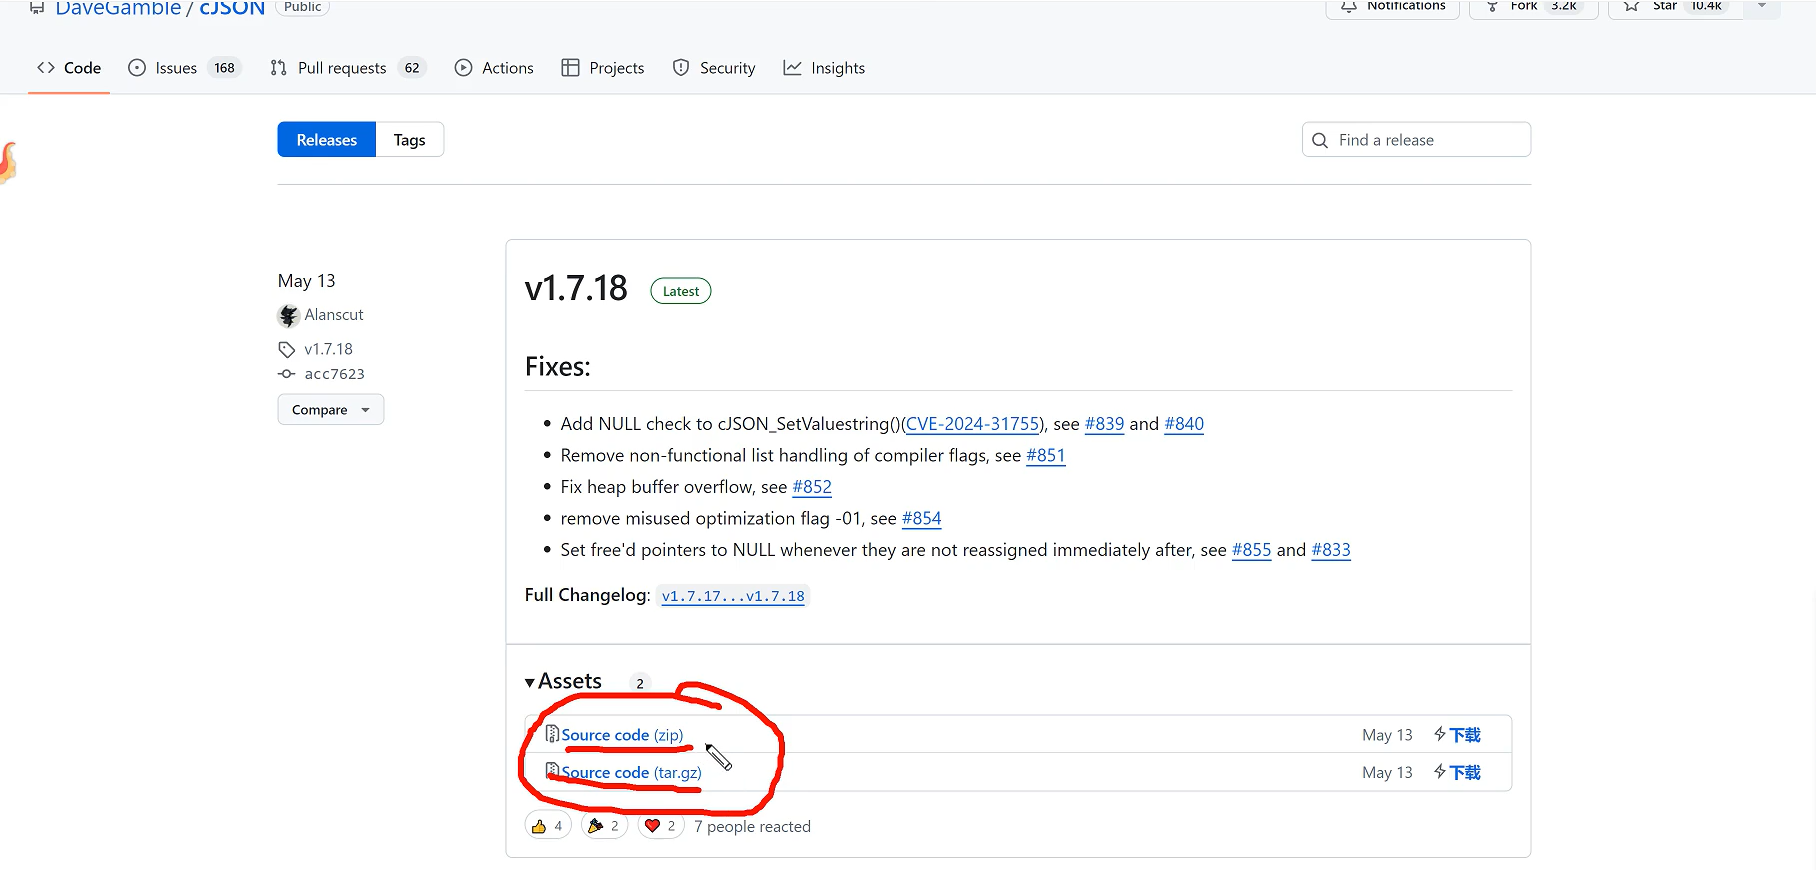
Task: Click the Latest release badge
Action: tap(681, 291)
